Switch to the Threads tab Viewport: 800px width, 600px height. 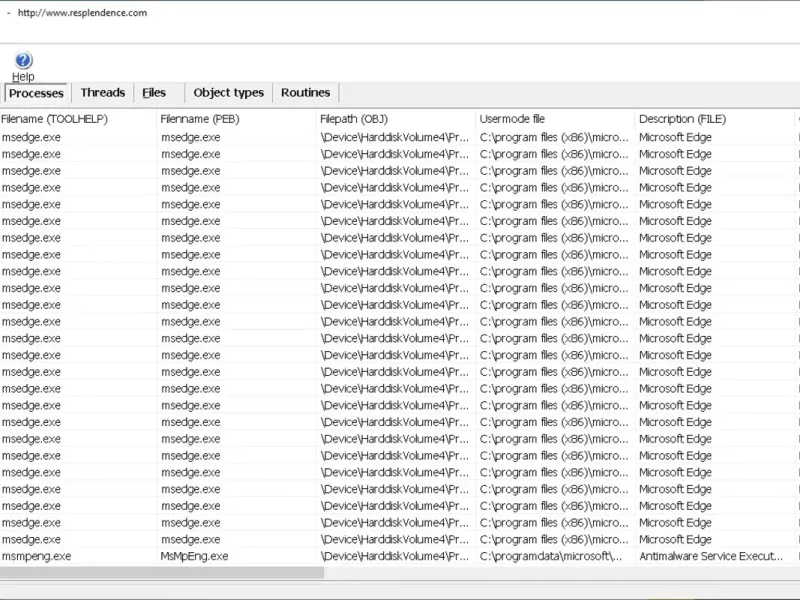tap(103, 93)
